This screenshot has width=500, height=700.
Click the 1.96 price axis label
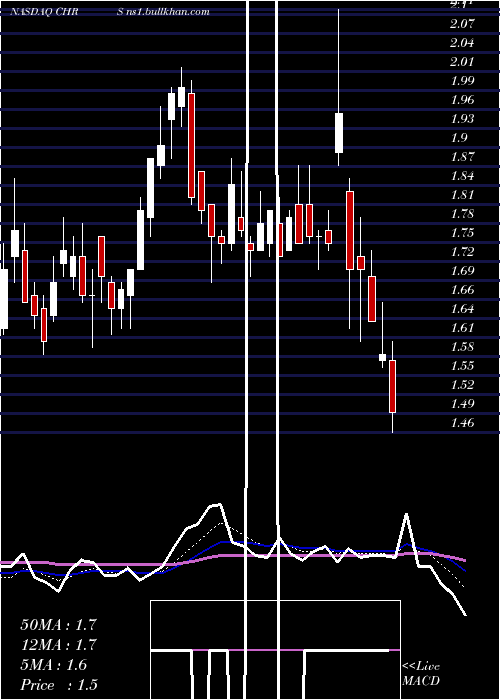(462, 100)
